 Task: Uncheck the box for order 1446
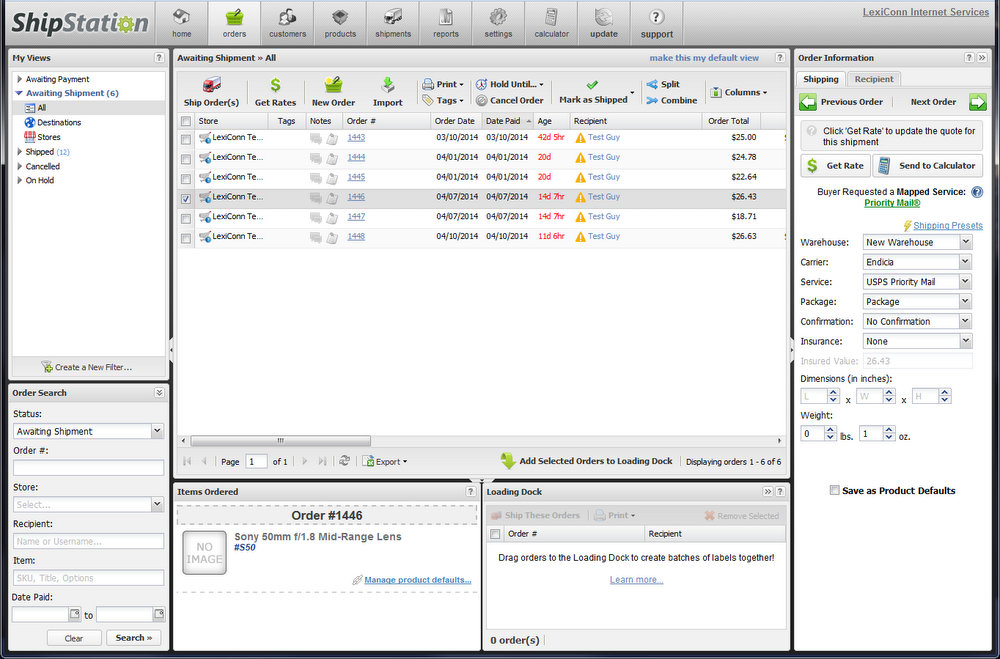pos(186,198)
